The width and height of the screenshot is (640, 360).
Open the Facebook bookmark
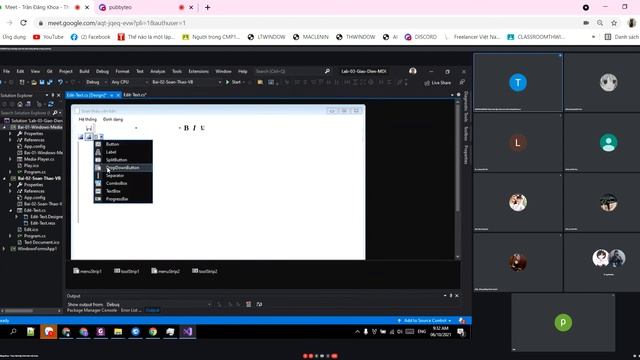(90, 37)
